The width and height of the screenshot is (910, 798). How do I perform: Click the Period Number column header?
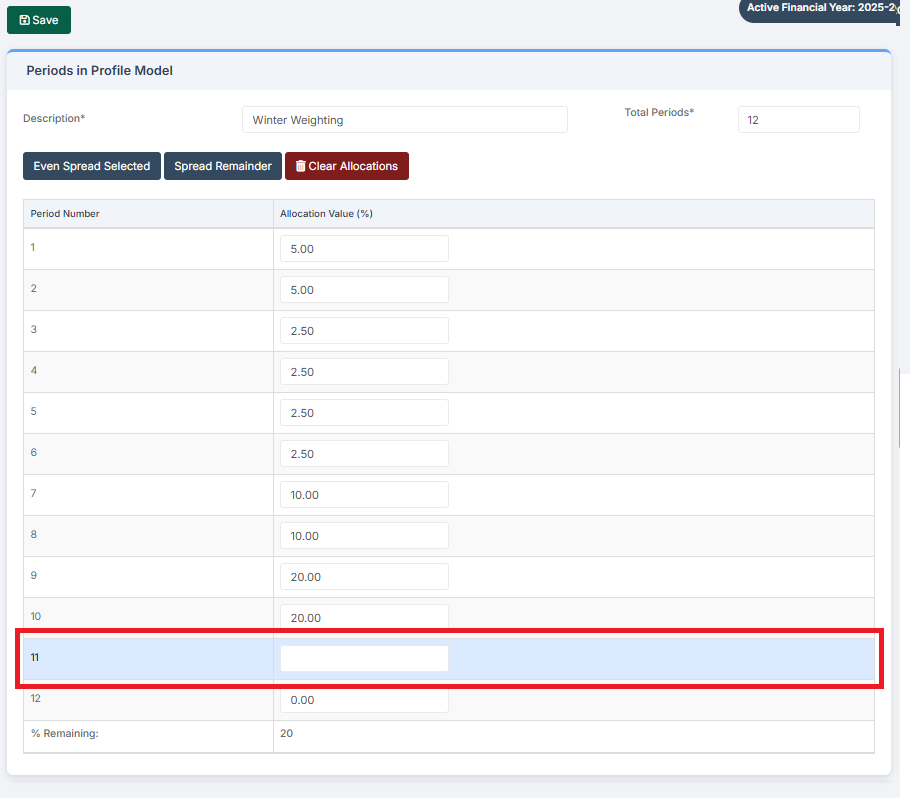64,213
